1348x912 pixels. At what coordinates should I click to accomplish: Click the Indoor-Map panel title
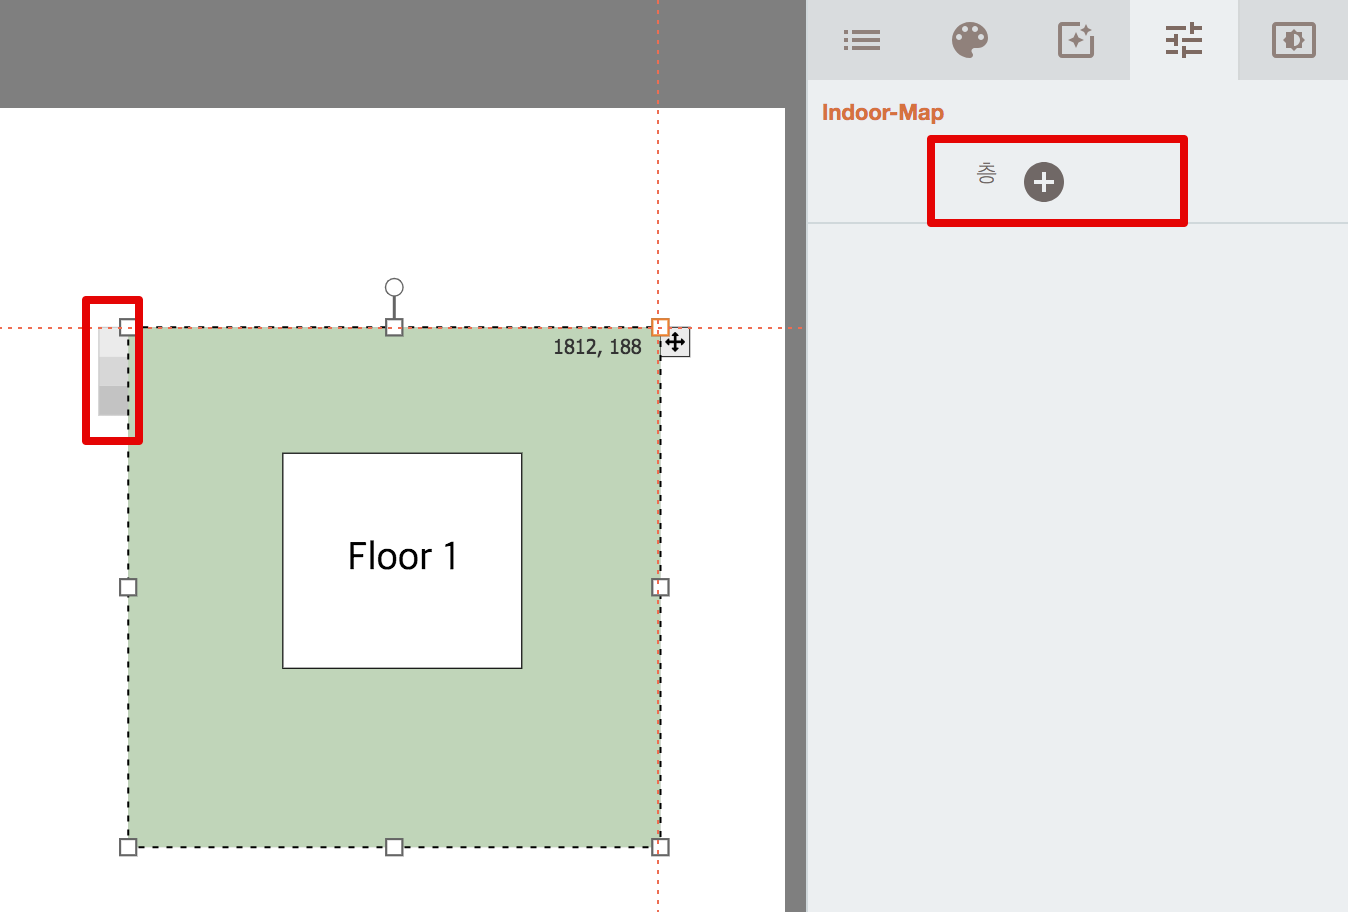coord(883,112)
